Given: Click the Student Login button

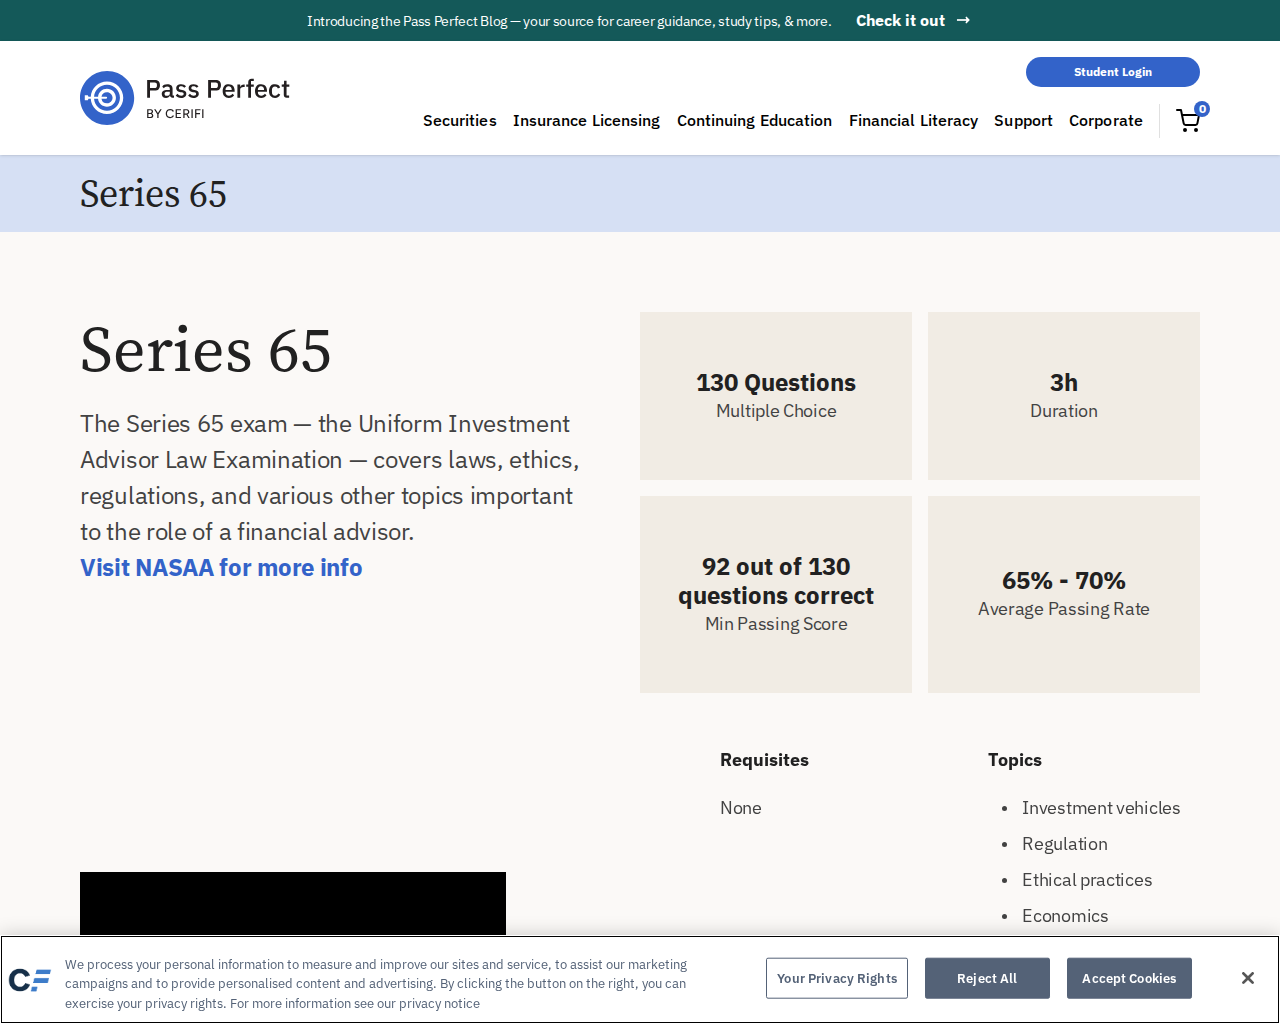Looking at the screenshot, I should pos(1112,71).
